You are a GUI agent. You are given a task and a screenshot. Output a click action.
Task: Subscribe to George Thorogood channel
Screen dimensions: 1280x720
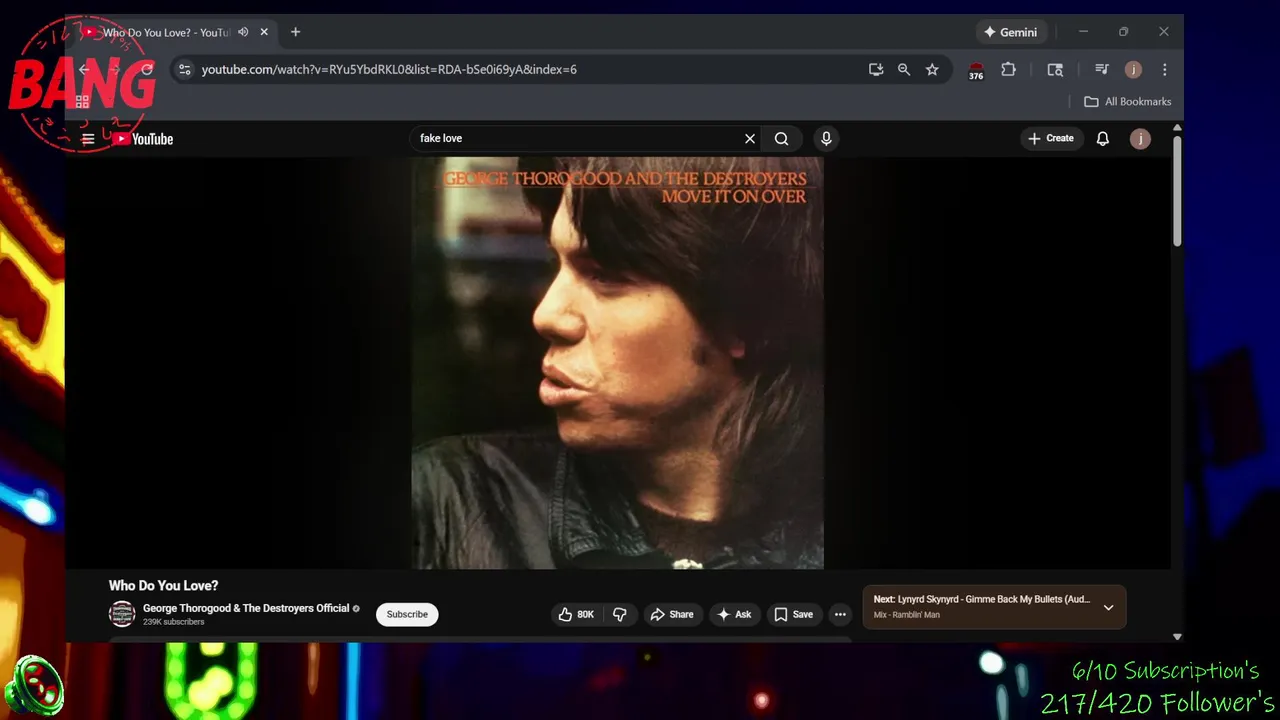407,614
